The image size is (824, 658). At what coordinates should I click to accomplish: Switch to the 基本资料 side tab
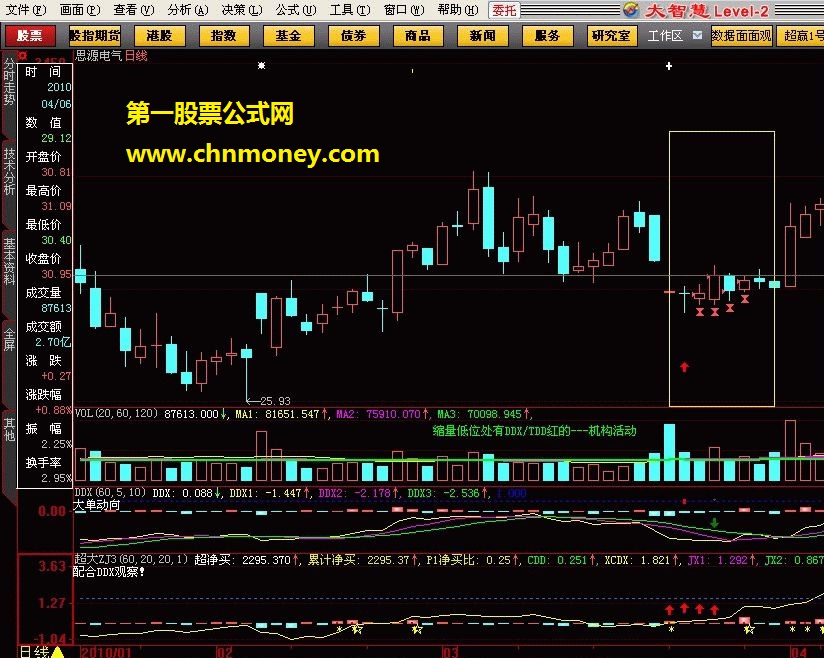coord(9,261)
